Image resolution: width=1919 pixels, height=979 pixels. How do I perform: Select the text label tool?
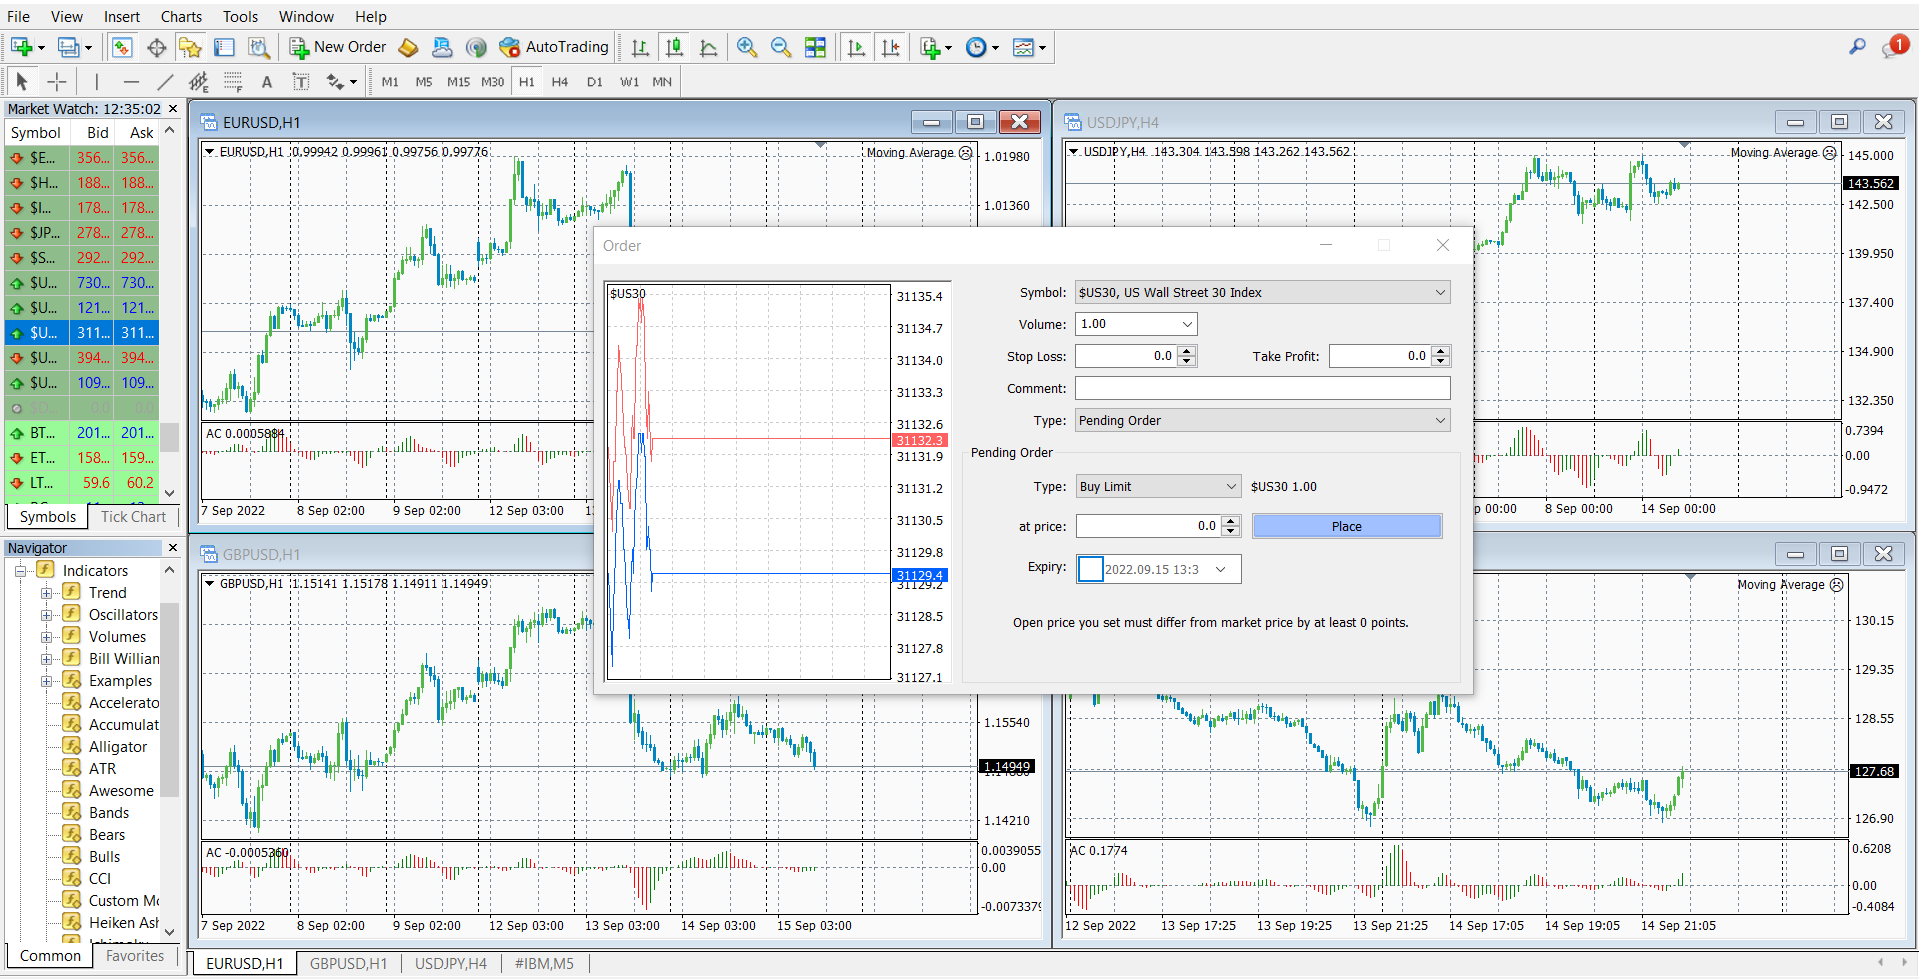tap(300, 82)
